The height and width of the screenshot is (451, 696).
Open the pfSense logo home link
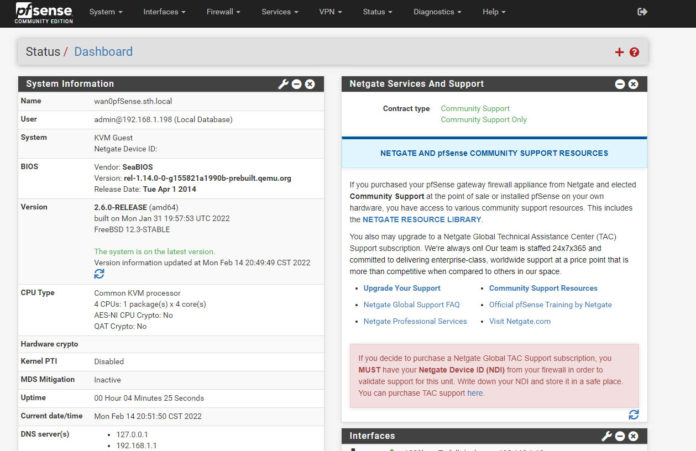(44, 13)
